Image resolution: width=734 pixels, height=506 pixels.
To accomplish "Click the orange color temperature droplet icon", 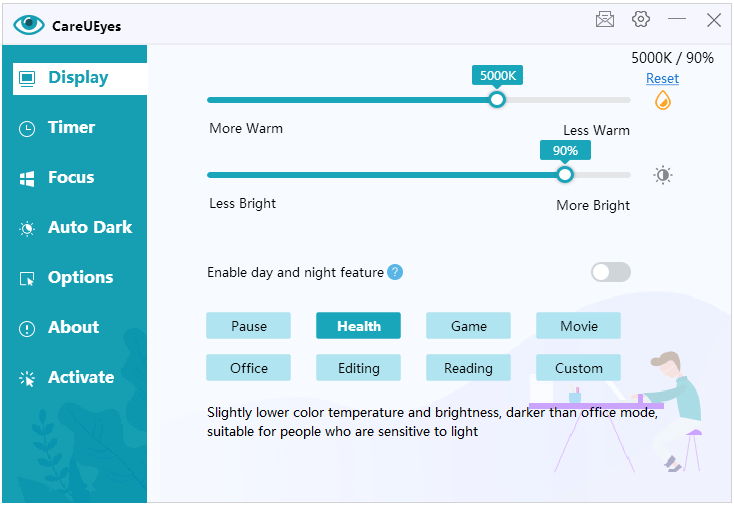I will [662, 100].
